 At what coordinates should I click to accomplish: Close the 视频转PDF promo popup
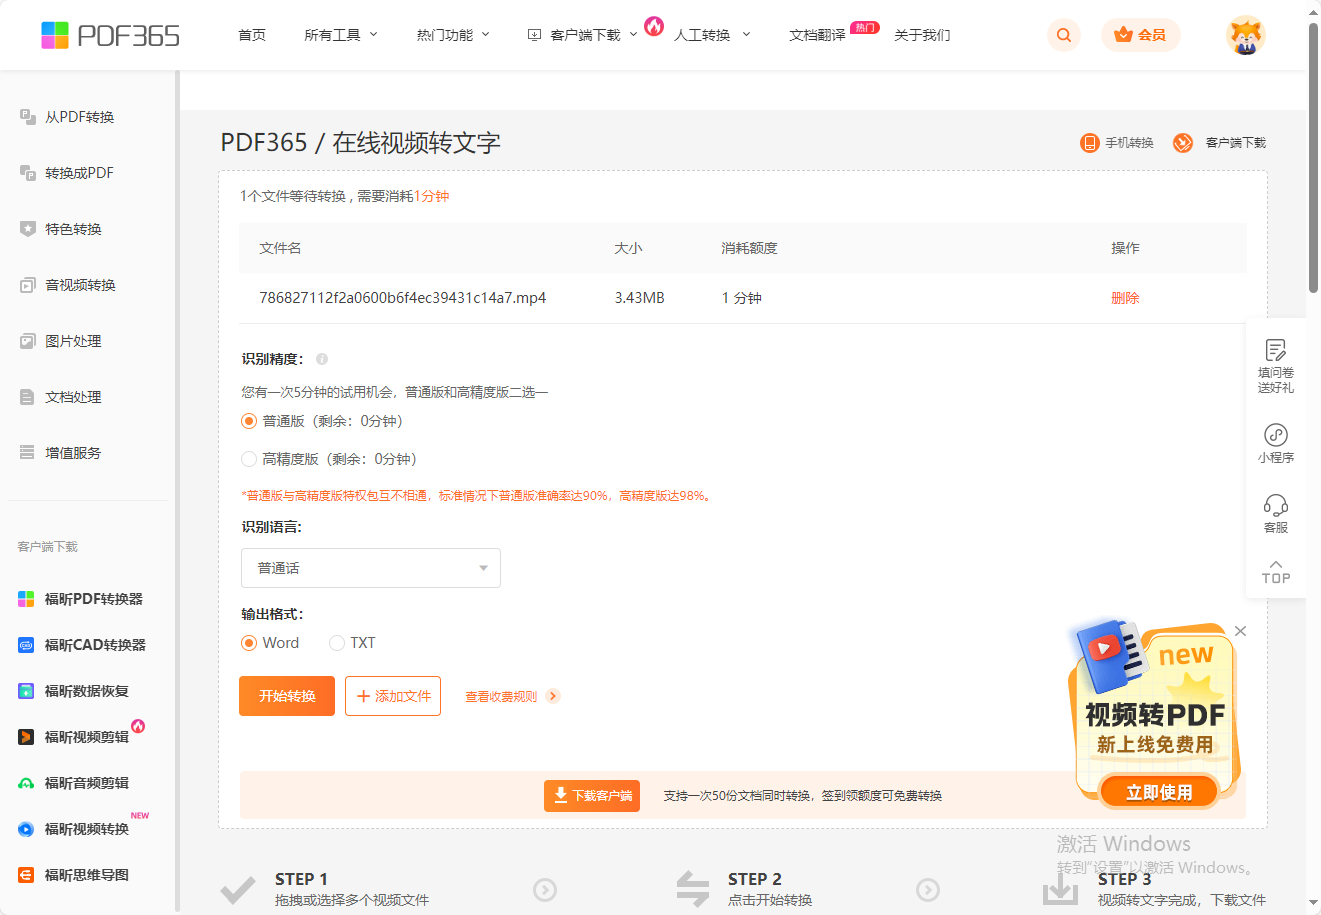[x=1240, y=631]
